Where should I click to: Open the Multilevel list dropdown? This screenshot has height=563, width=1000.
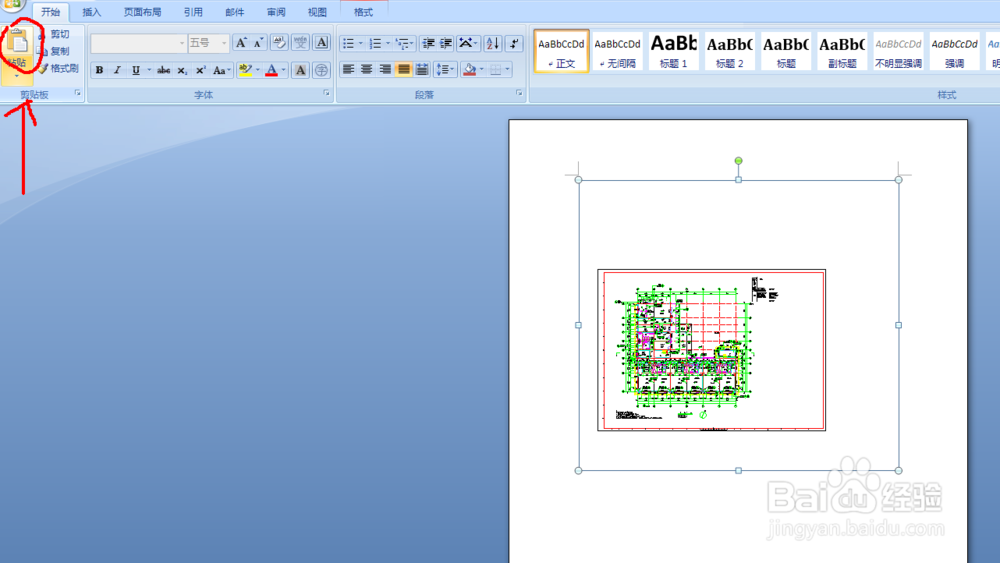click(412, 43)
